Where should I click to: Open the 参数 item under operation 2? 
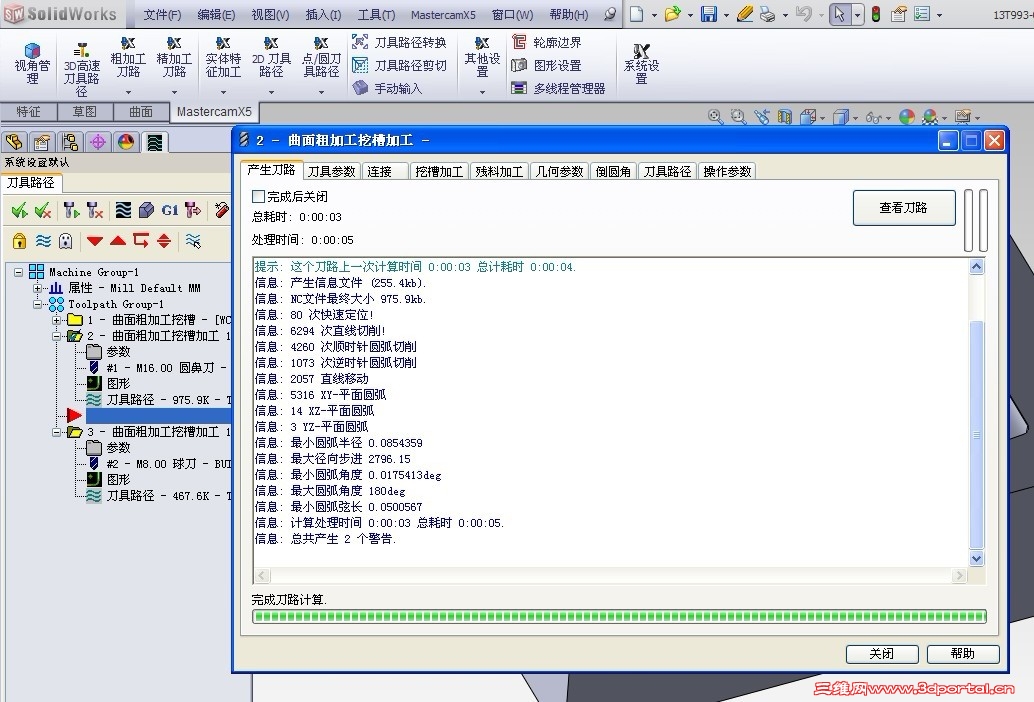tap(109, 351)
